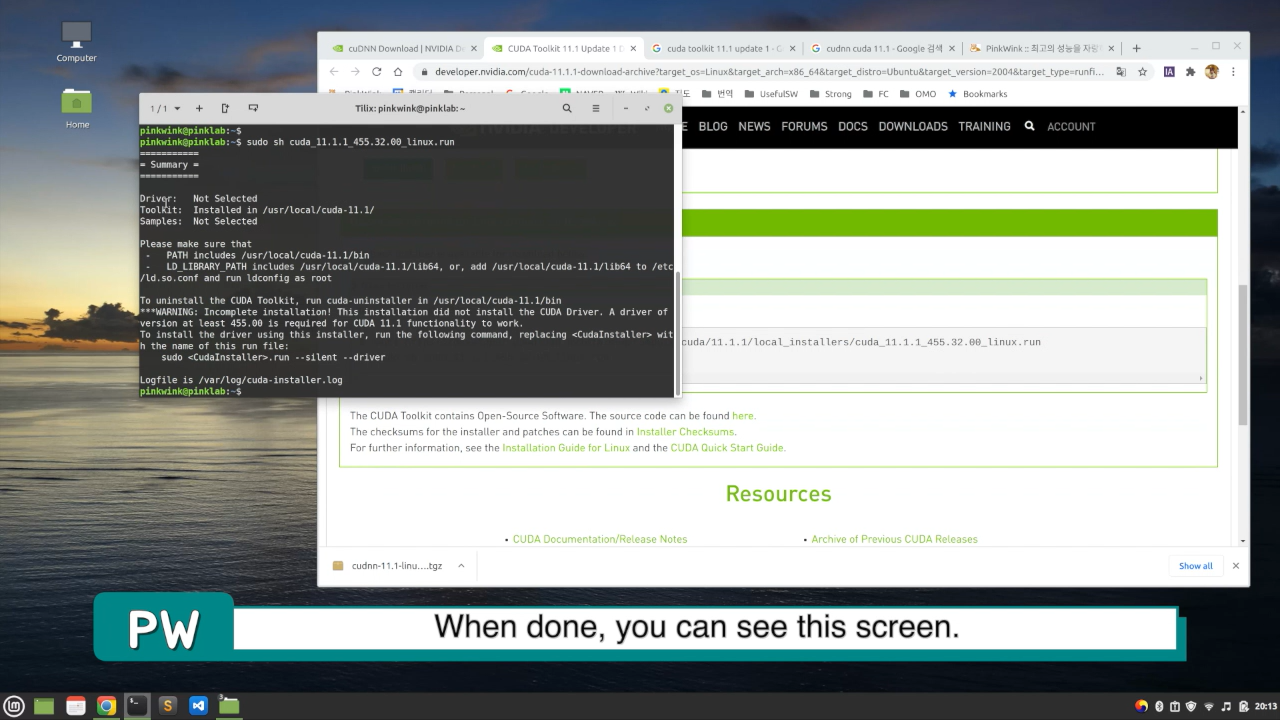Close the Chrome downloads bar
The width and height of the screenshot is (1280, 720).
tap(1236, 565)
